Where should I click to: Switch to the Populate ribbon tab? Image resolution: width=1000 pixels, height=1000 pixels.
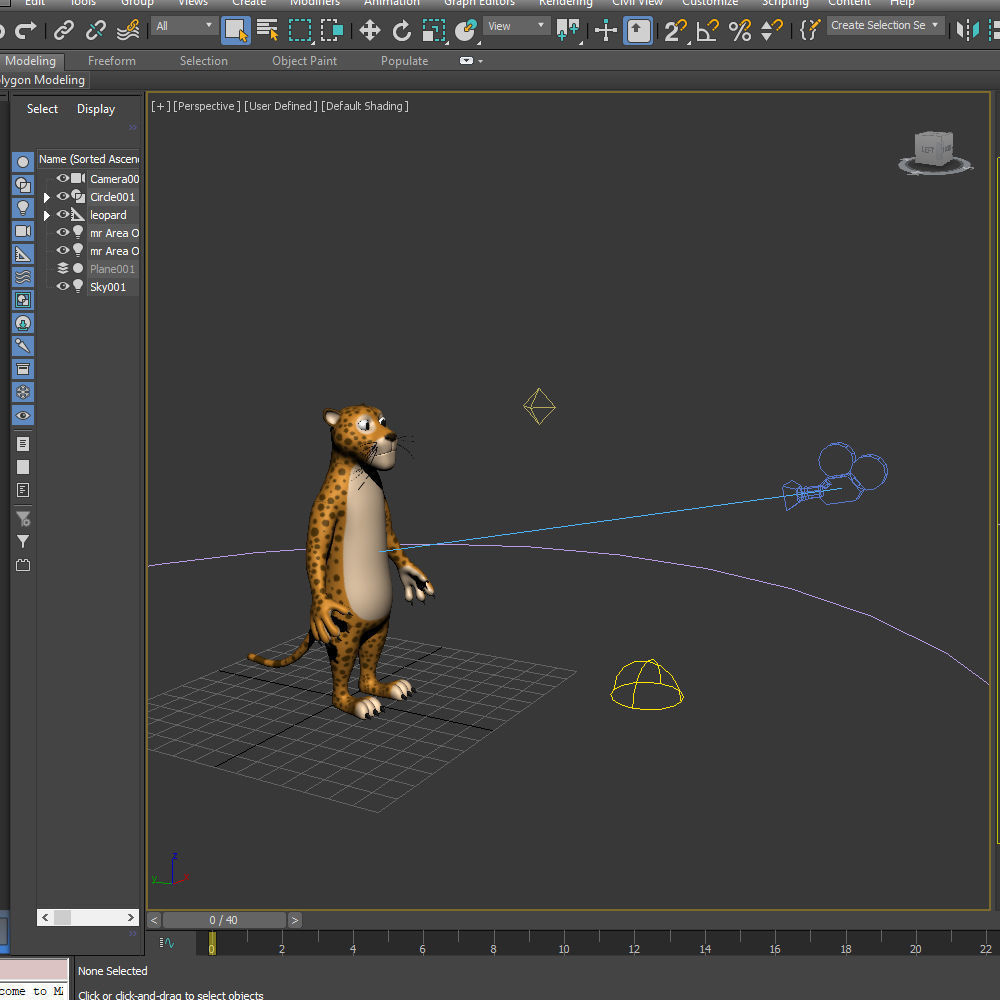(404, 61)
